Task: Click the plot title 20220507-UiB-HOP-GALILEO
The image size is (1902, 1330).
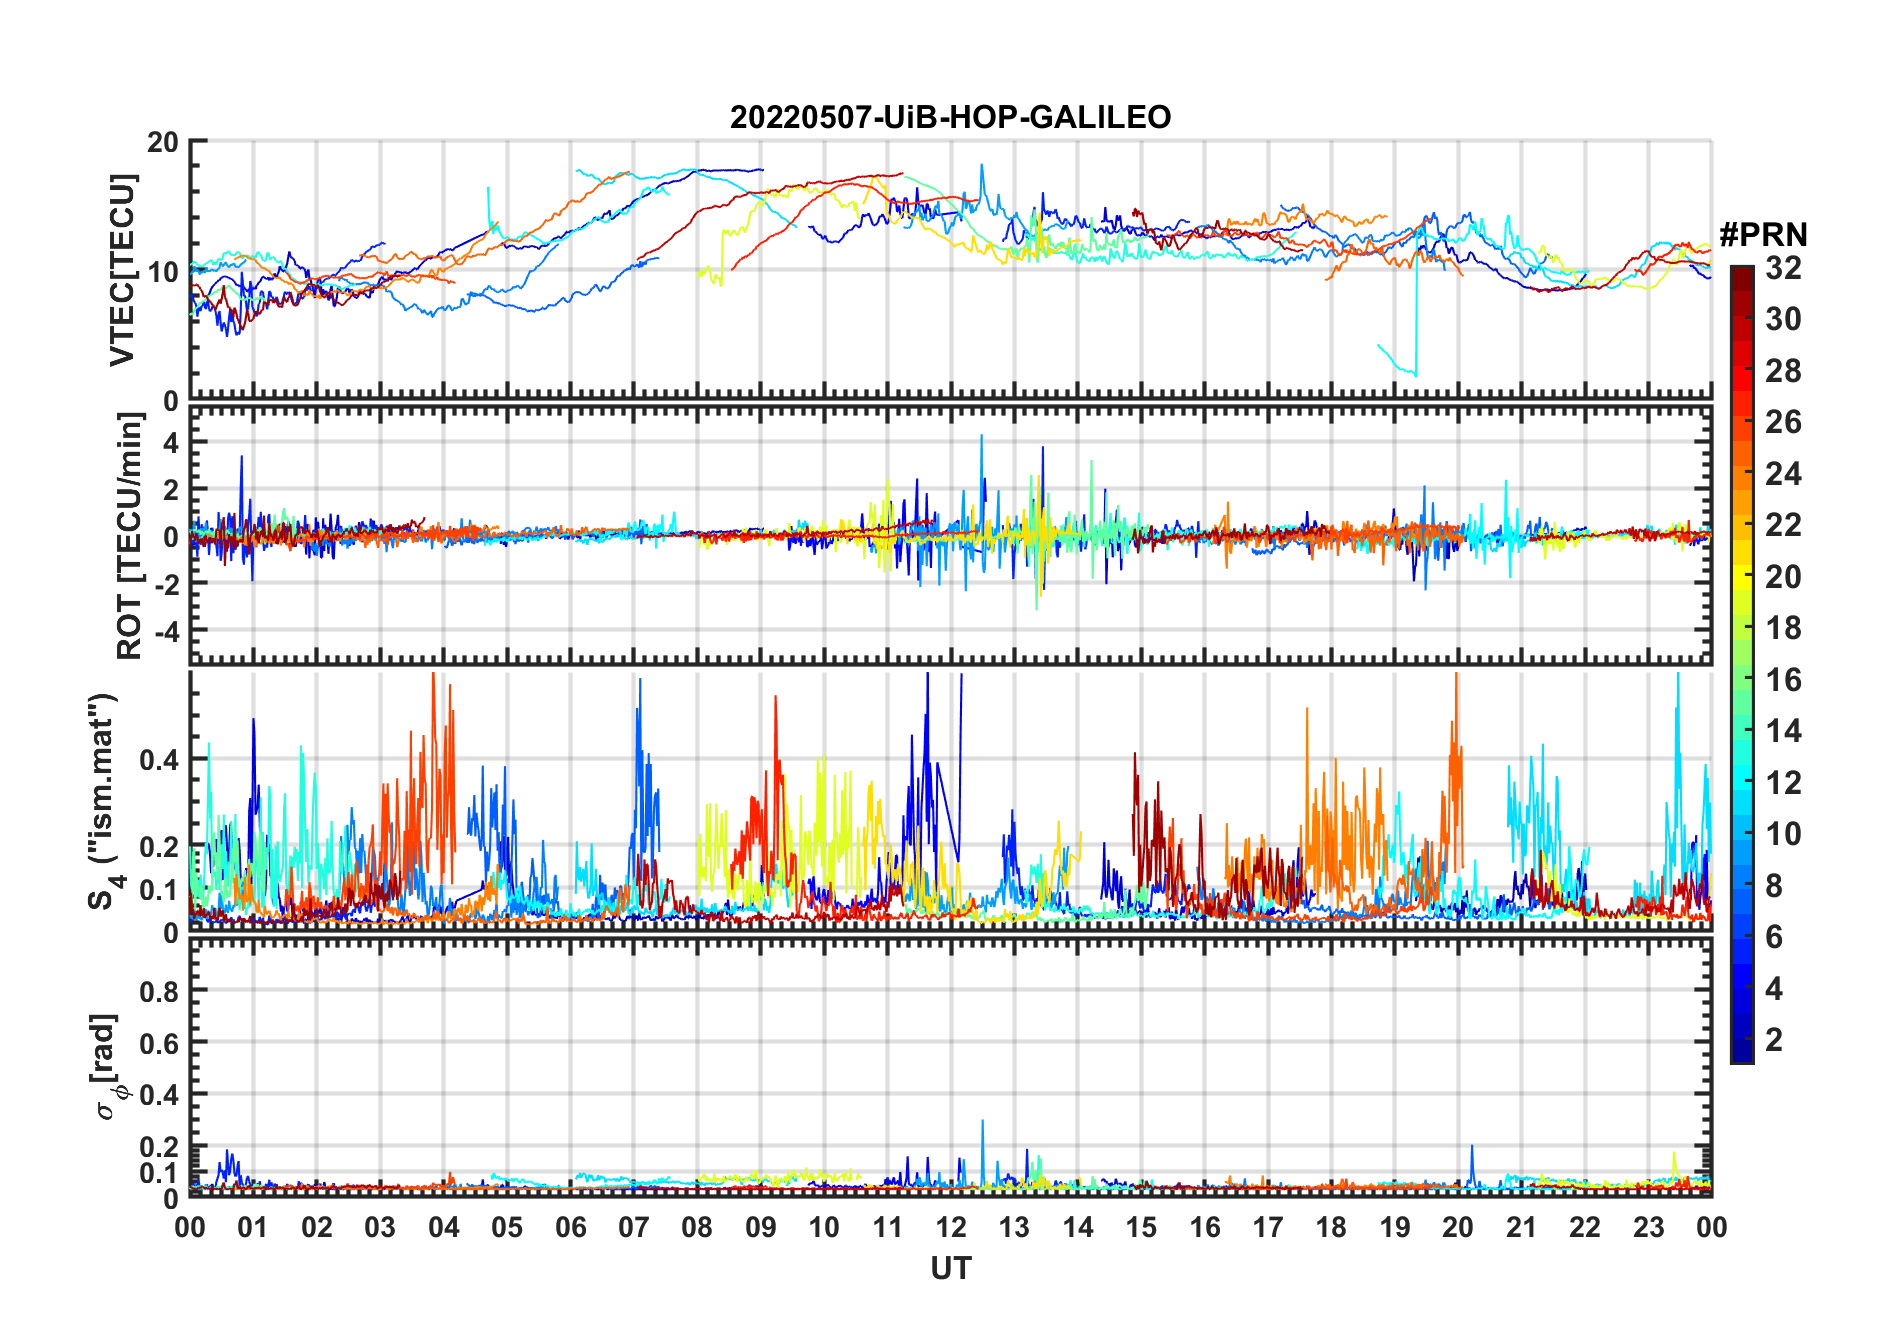Action: pos(950,118)
